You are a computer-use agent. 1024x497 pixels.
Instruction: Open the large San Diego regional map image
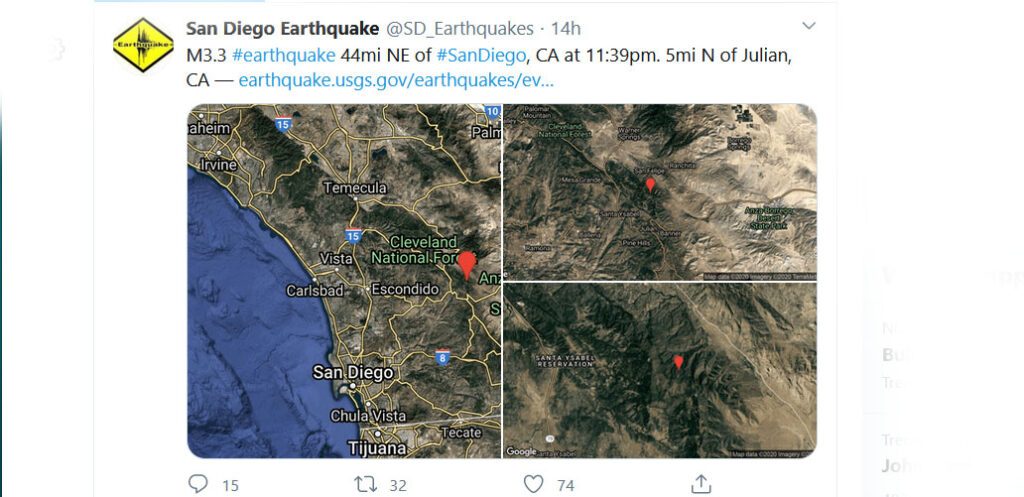tap(344, 281)
